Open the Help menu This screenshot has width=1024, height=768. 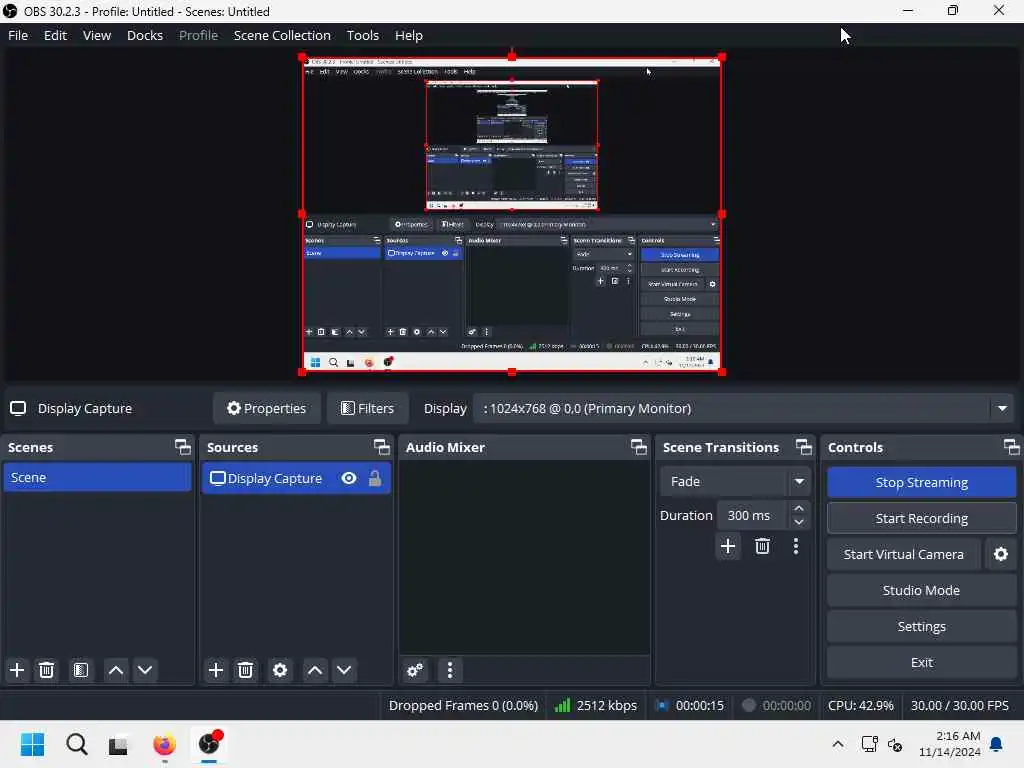pos(409,35)
